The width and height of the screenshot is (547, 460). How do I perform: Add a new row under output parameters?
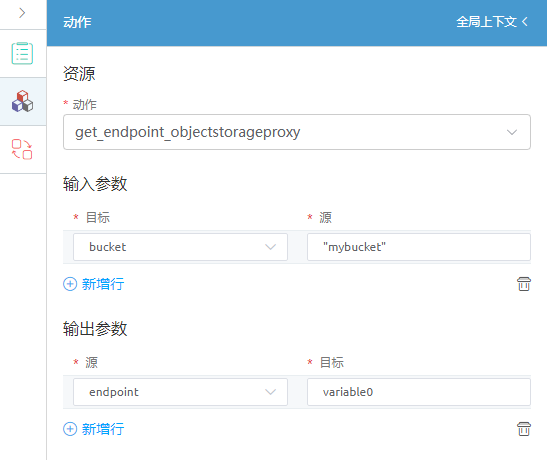[x=93, y=429]
